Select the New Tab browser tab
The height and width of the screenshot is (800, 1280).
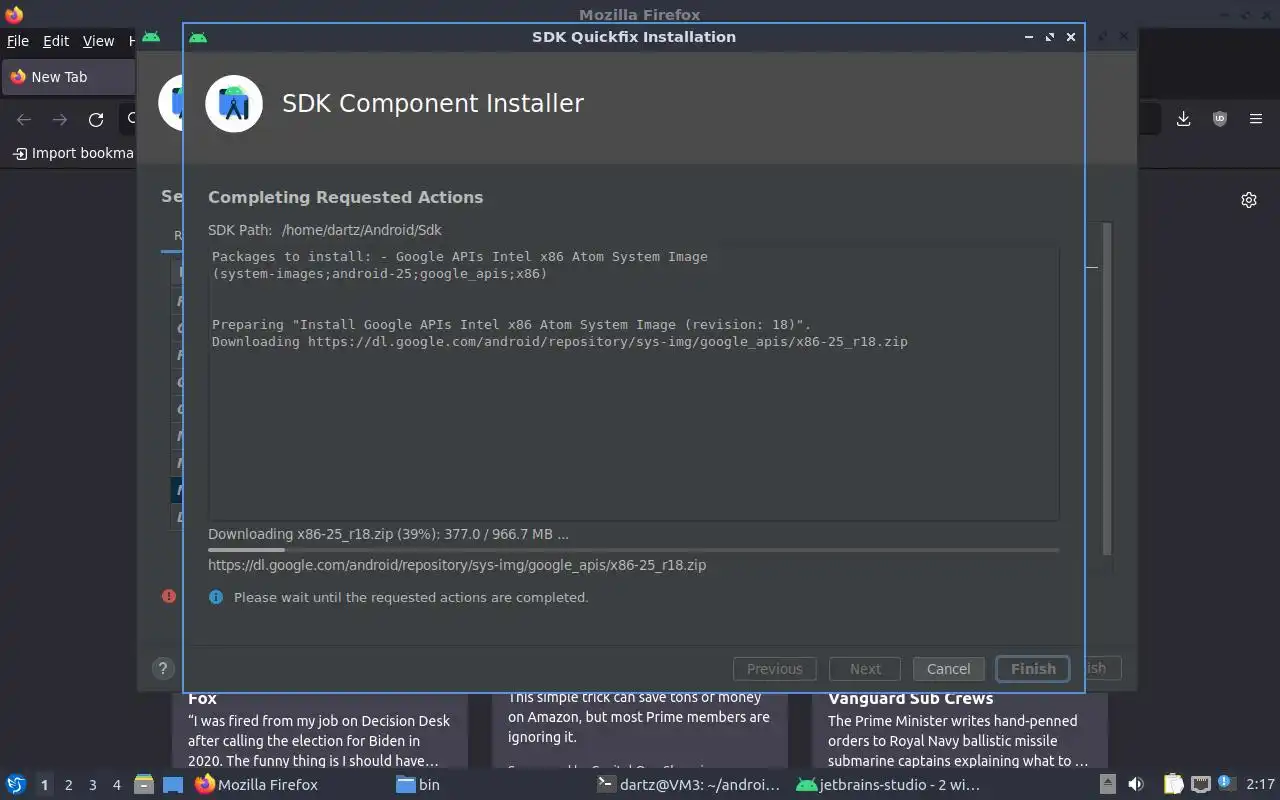[68, 77]
